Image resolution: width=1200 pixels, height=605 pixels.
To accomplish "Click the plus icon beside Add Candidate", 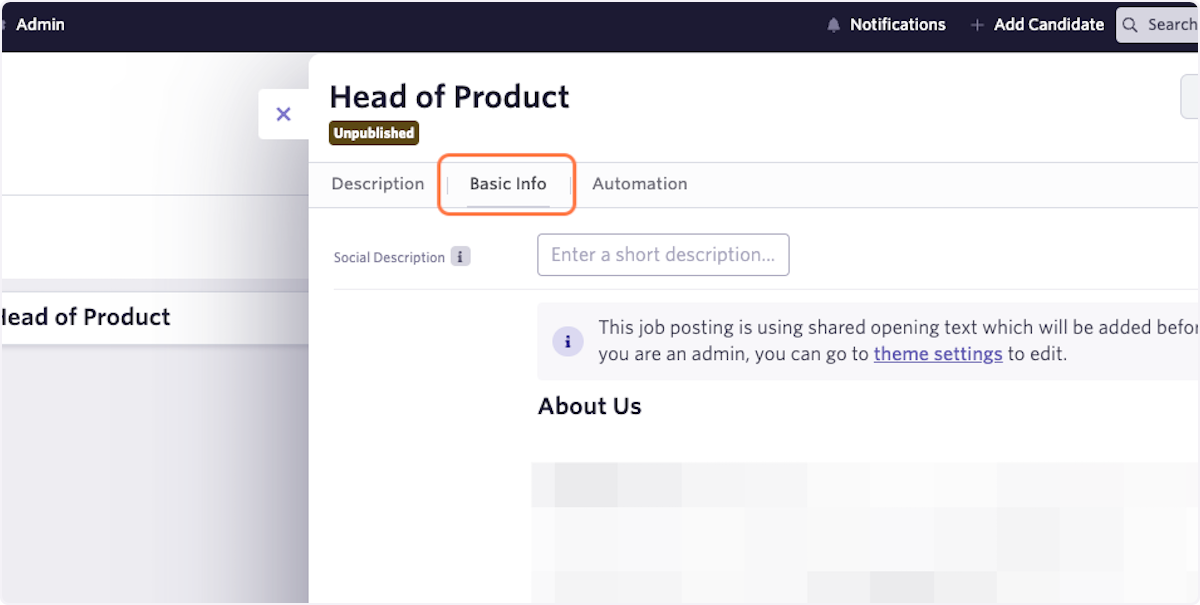I will [x=977, y=25].
